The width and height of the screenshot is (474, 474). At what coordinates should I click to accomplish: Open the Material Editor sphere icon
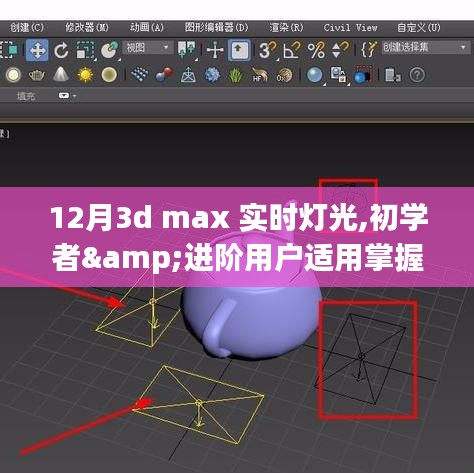(315, 75)
